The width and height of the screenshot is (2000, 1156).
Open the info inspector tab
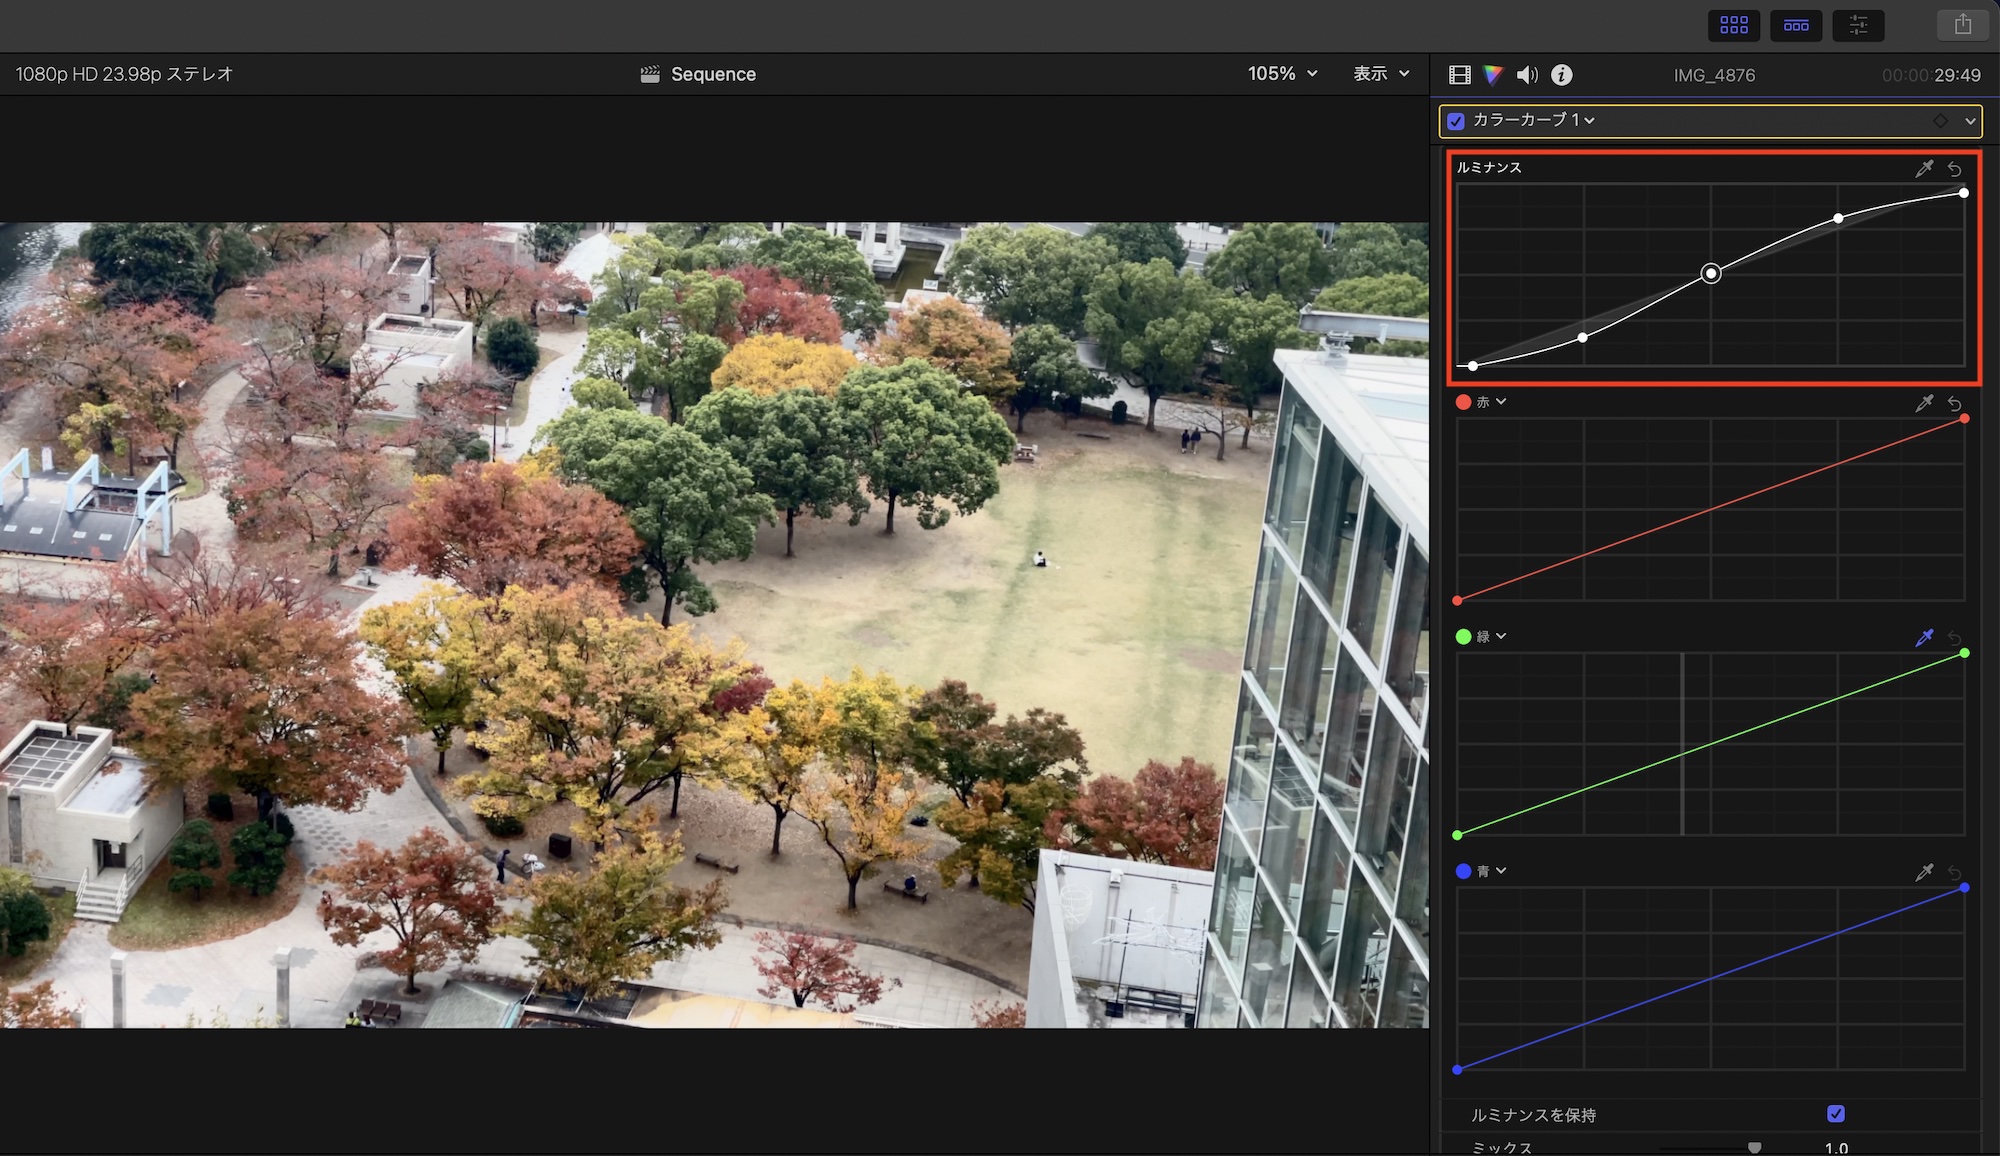click(x=1561, y=75)
